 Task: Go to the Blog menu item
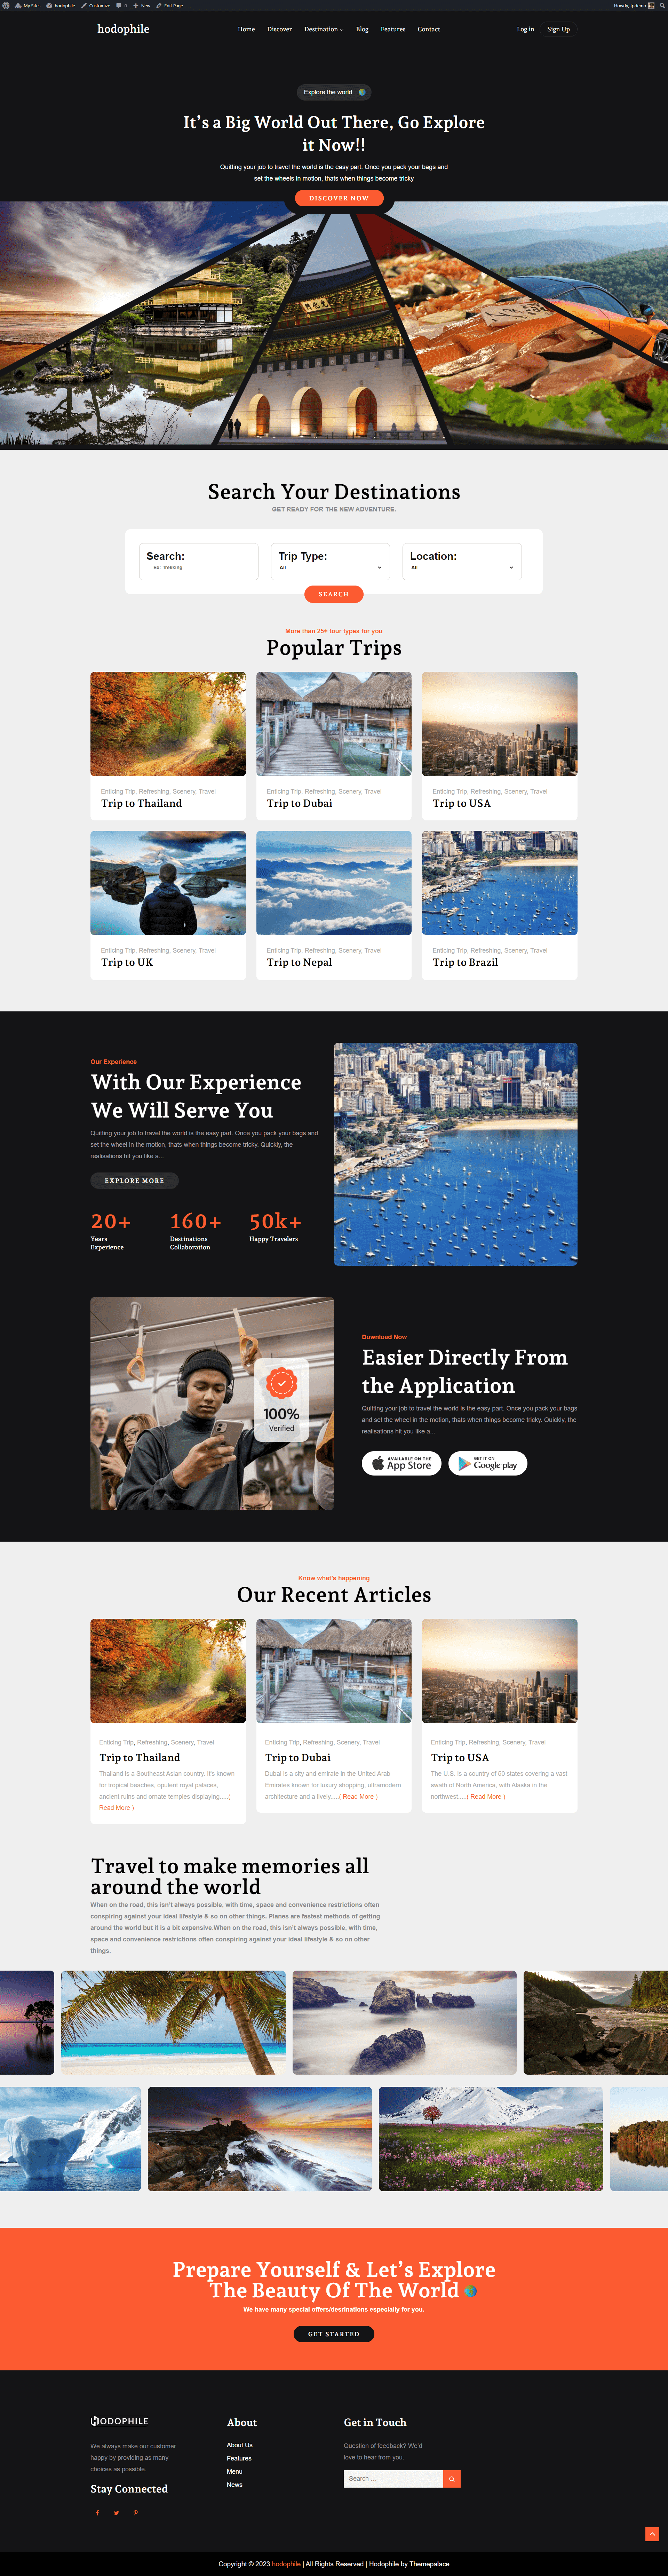[362, 29]
